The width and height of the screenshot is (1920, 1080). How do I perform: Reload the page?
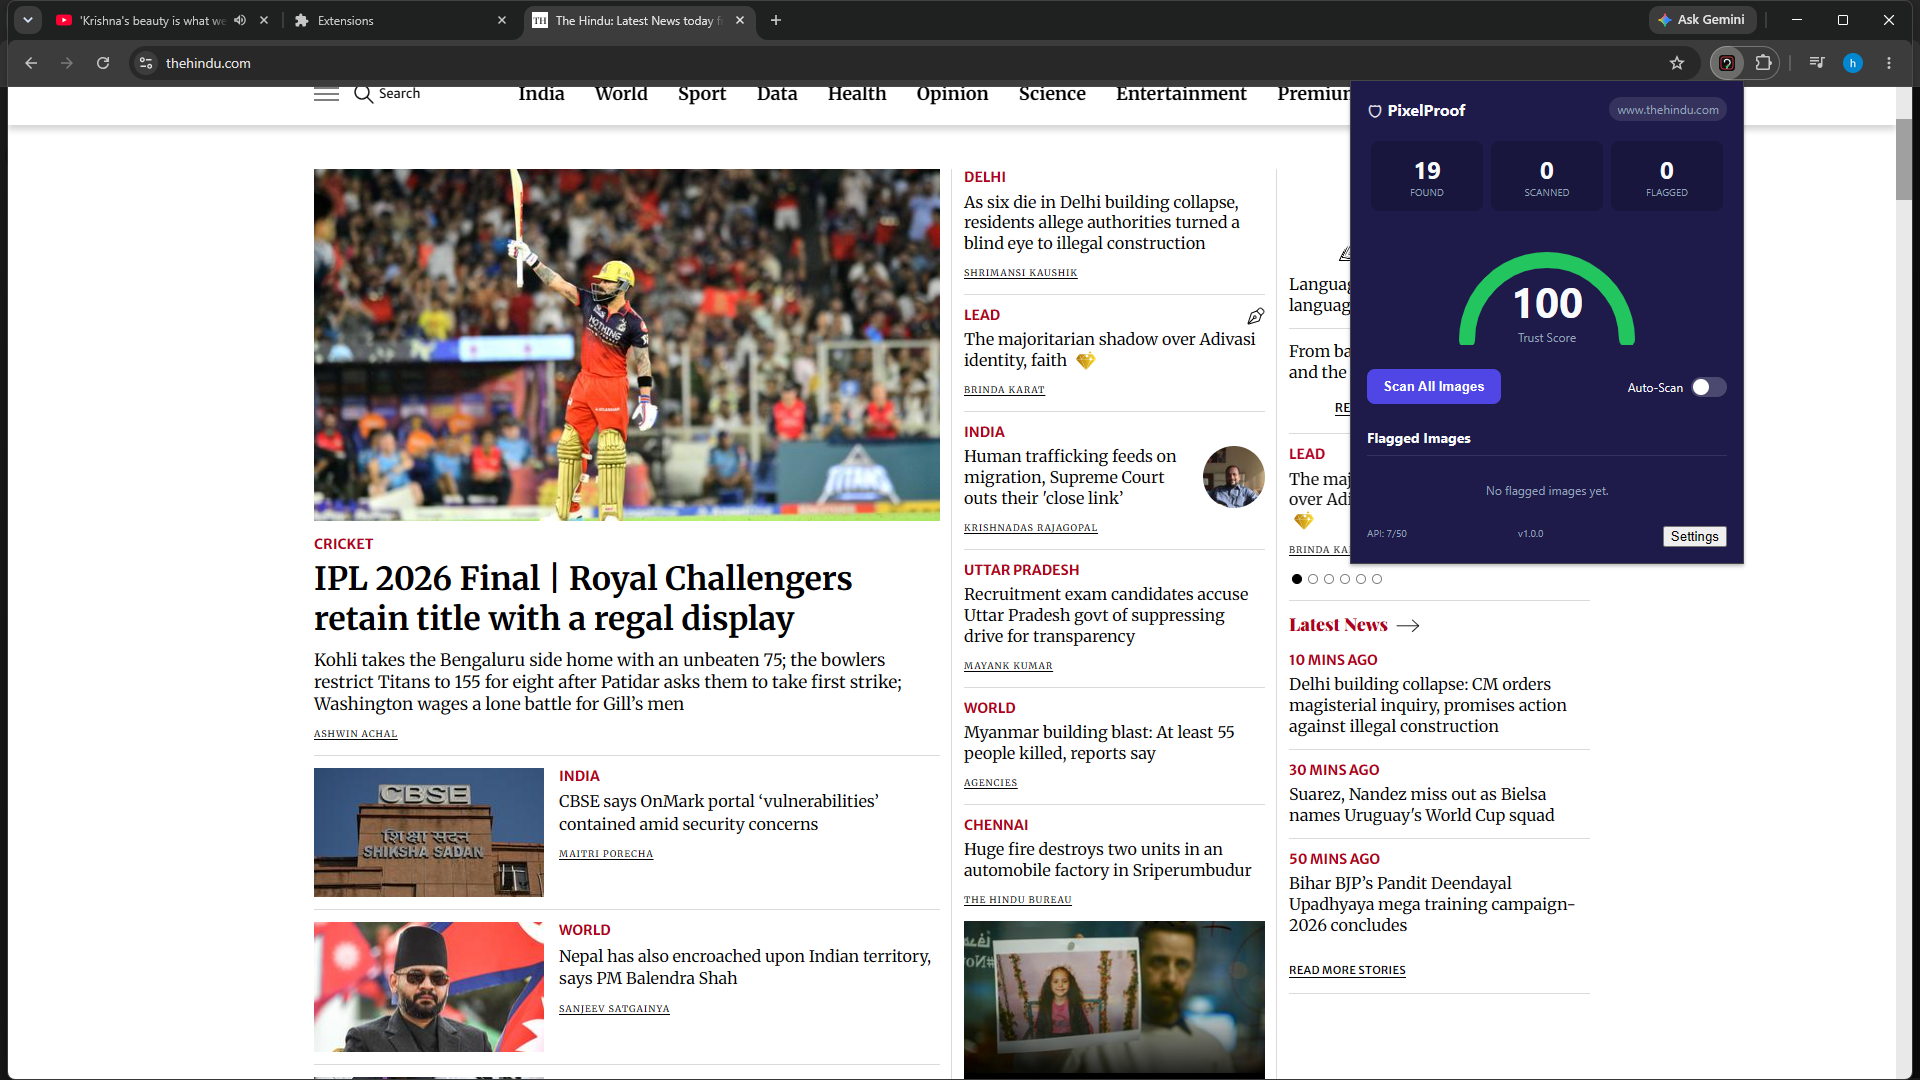103,63
